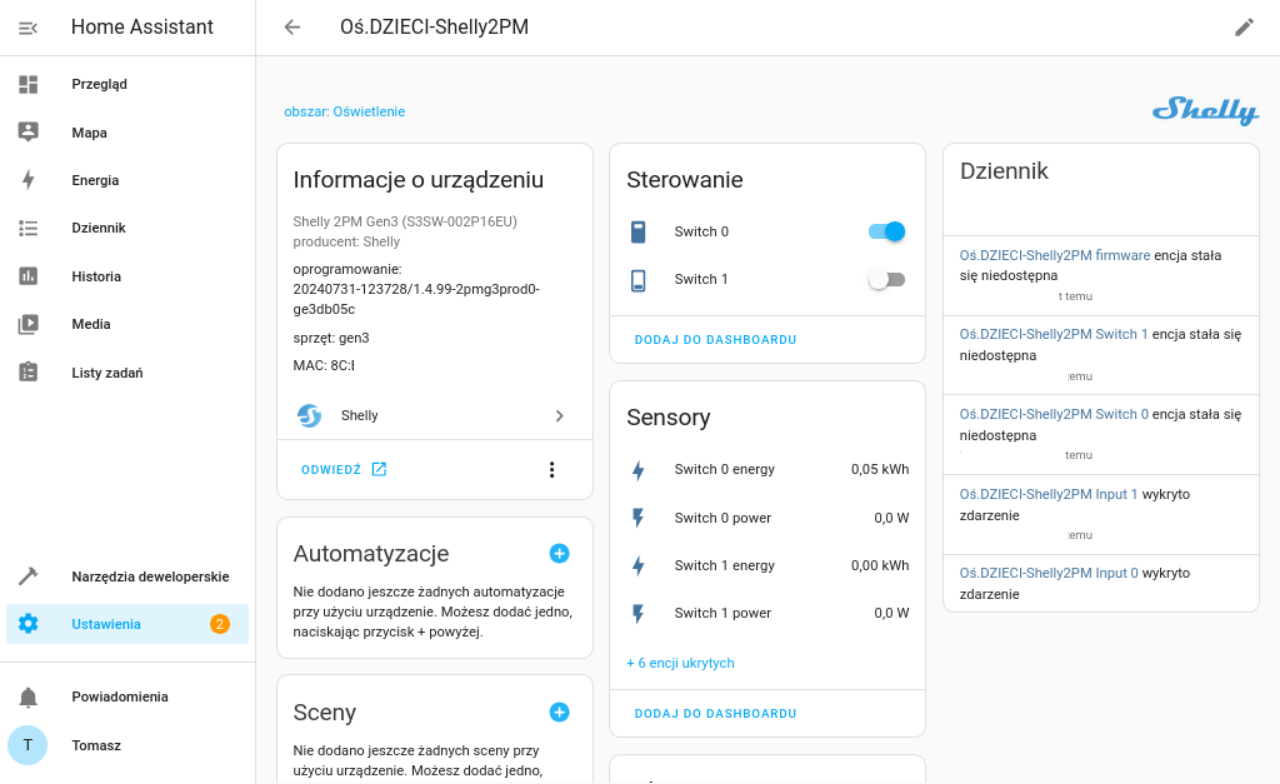The width and height of the screenshot is (1280, 784).
Task: Open the three-dot device menu
Action: [x=551, y=469]
